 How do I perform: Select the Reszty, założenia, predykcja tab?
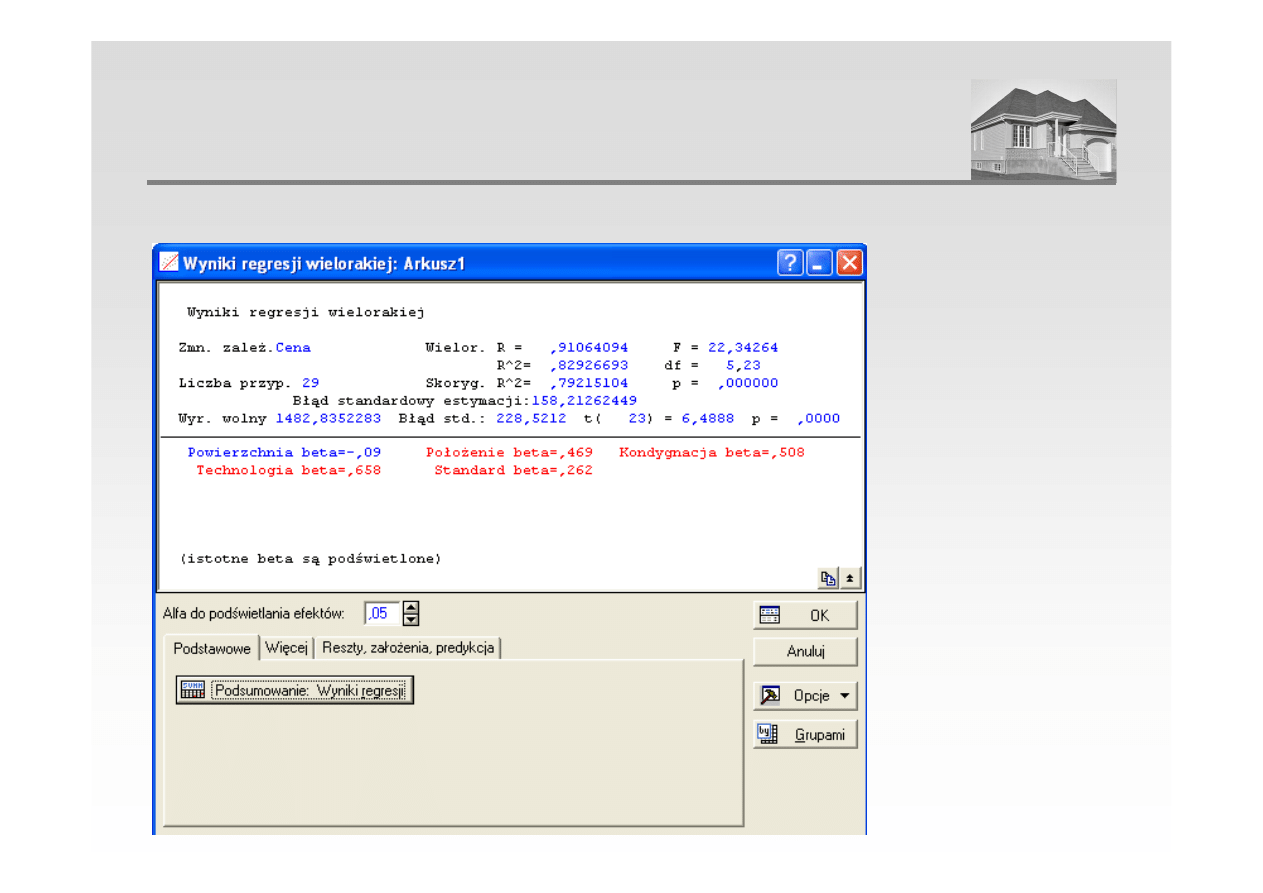pyautogui.click(x=407, y=648)
